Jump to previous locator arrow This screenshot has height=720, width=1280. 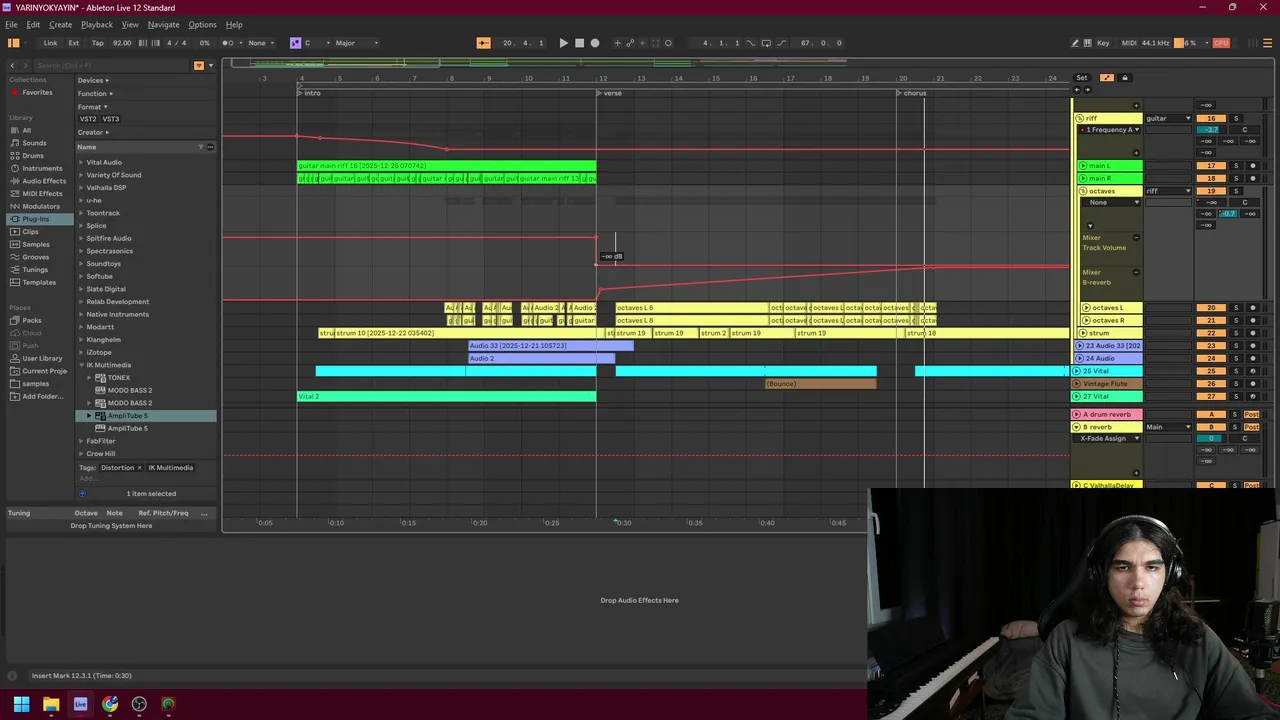(1077, 89)
